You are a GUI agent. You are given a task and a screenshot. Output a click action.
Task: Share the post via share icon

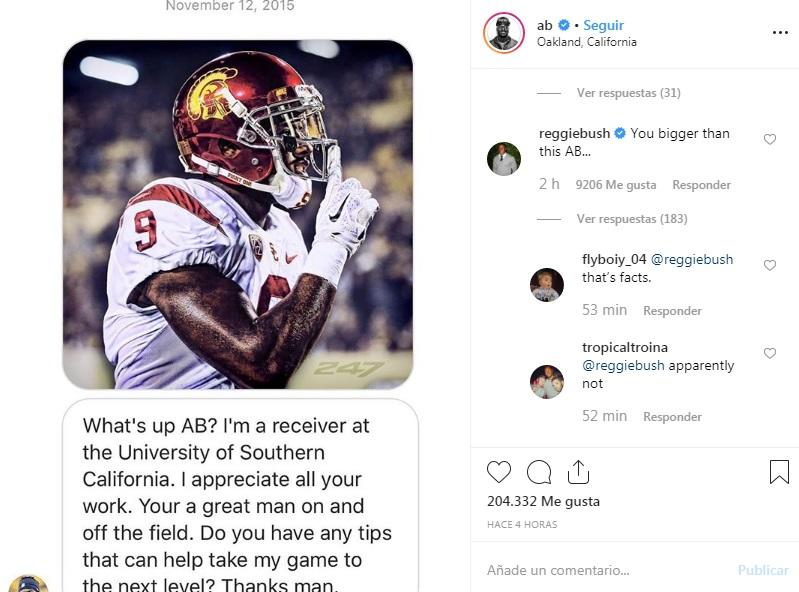(x=578, y=472)
